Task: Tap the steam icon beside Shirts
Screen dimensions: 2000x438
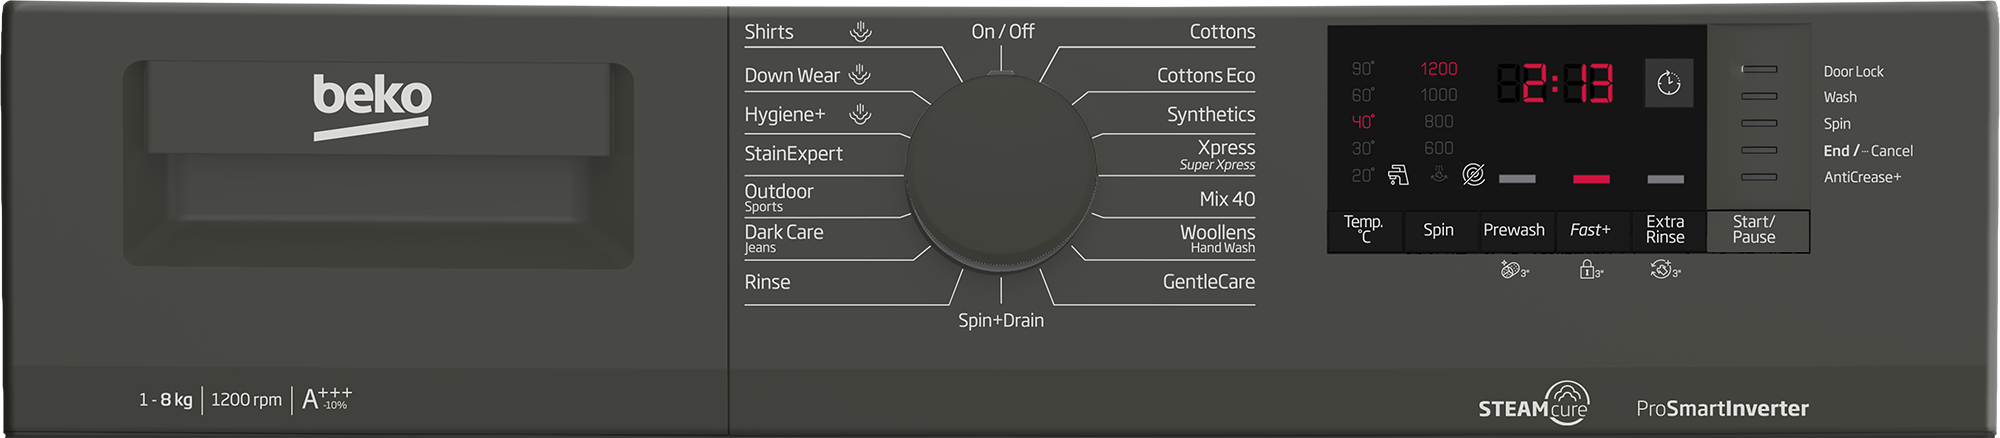Action: click(861, 32)
